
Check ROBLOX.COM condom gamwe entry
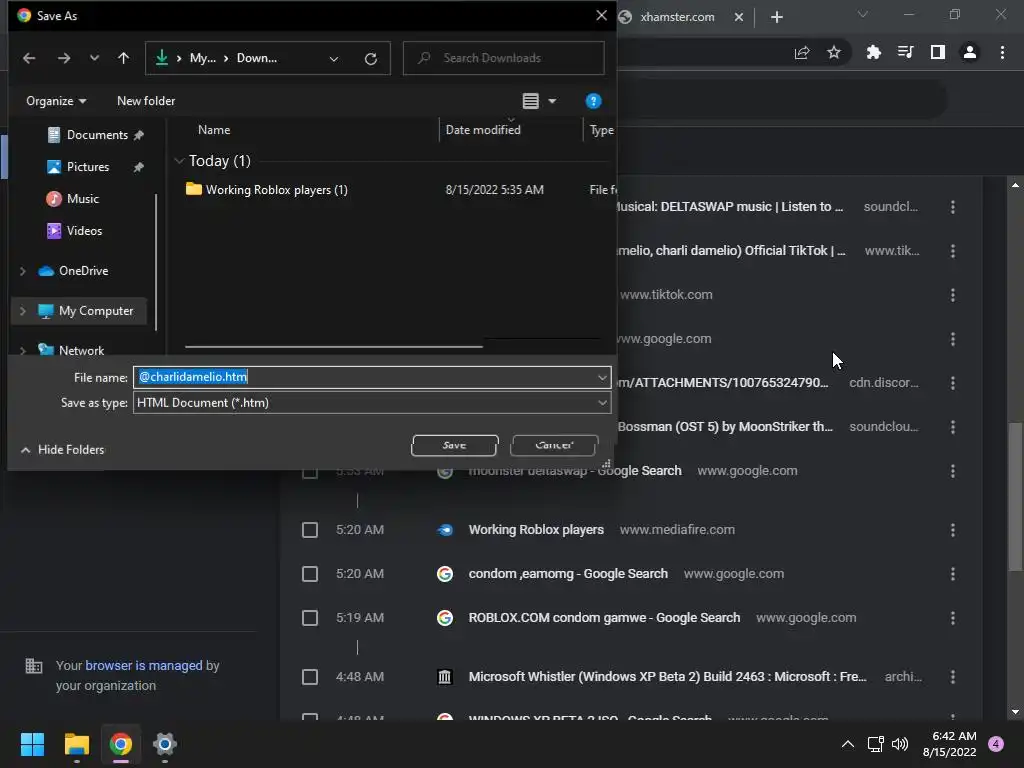point(310,618)
